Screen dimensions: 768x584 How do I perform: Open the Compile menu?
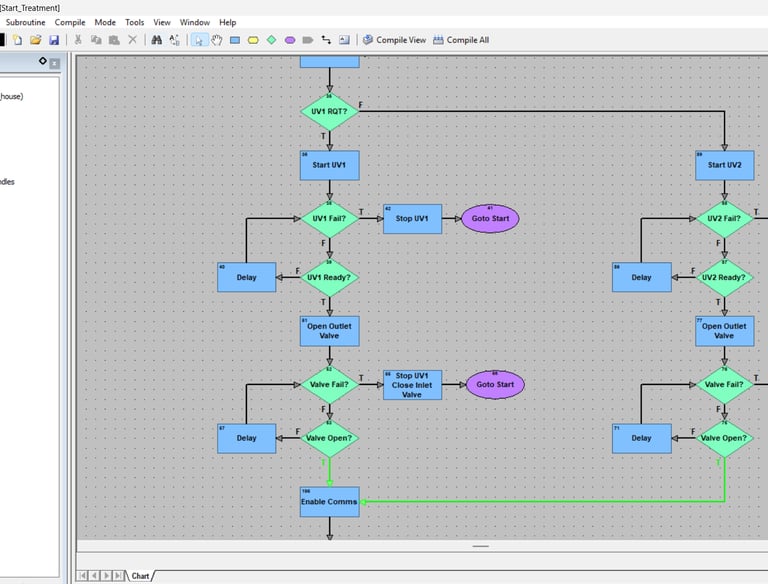70,23
